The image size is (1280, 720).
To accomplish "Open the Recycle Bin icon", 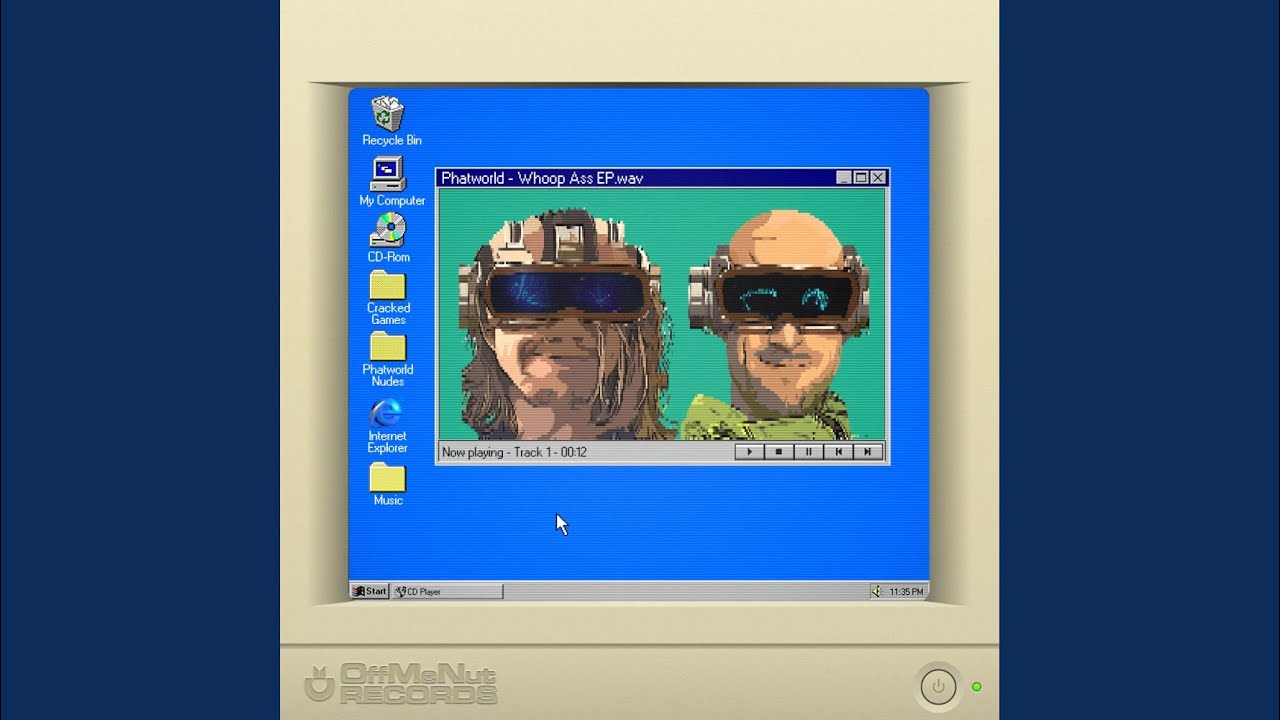I will [388, 121].
